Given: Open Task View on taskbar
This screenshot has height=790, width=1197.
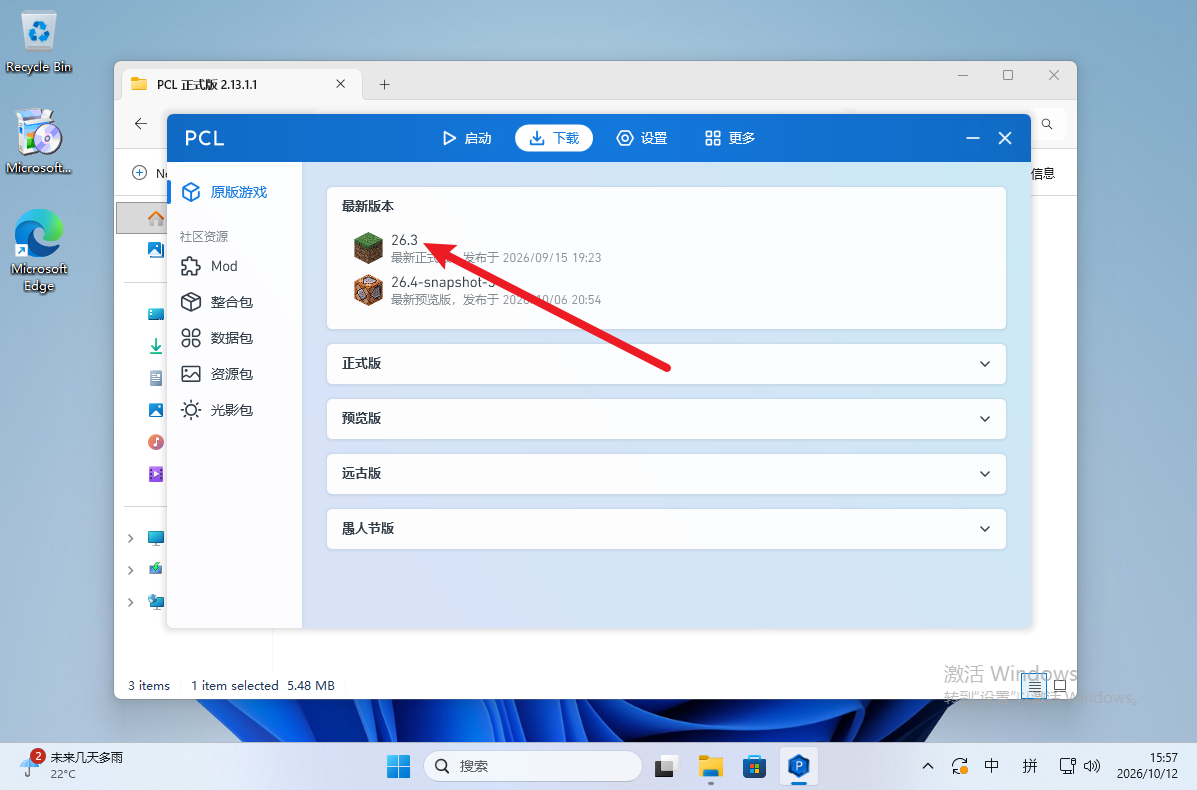Looking at the screenshot, I should 666,766.
